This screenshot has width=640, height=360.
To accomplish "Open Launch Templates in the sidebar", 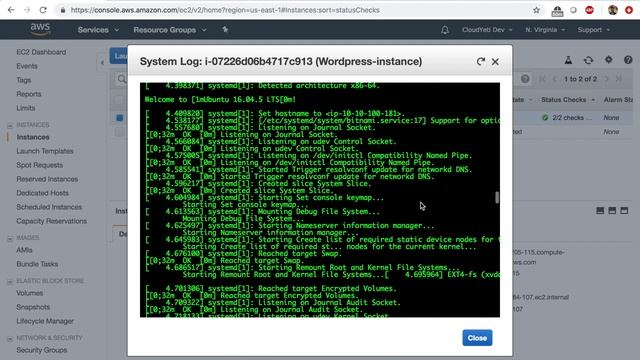I will (x=45, y=151).
